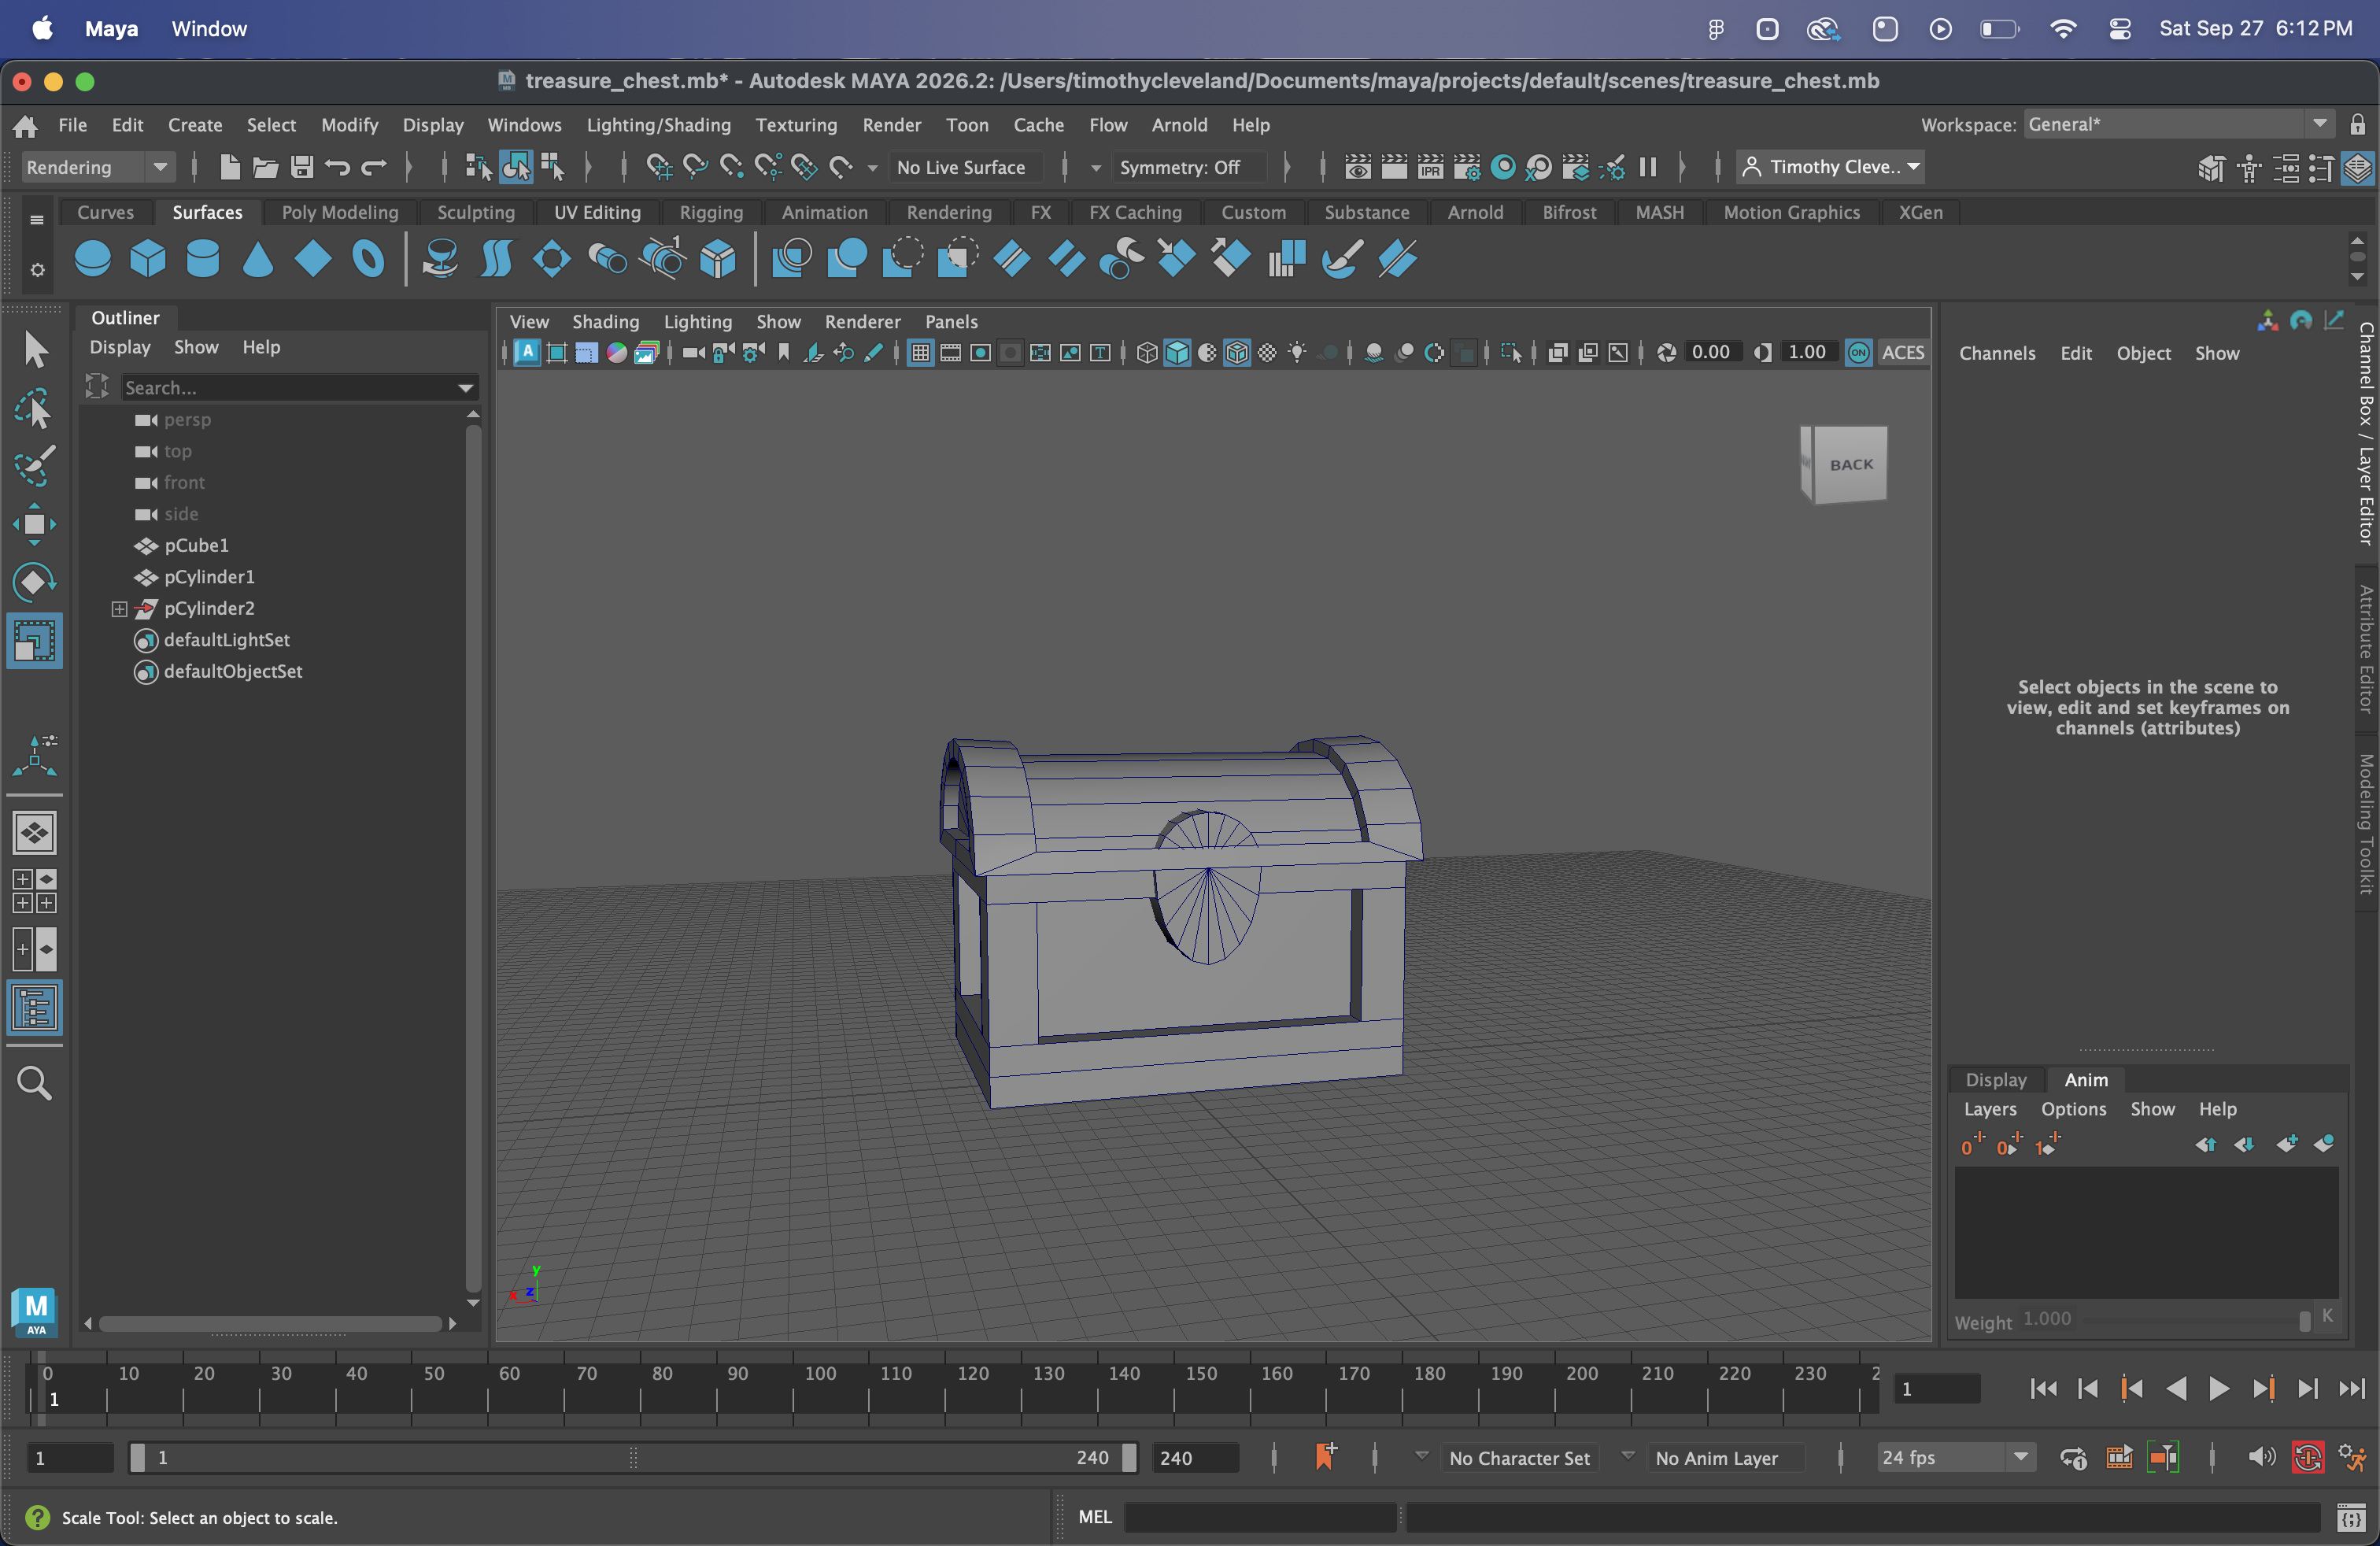
Task: Activate the Move tool in toolbox
Action: pos(34,524)
